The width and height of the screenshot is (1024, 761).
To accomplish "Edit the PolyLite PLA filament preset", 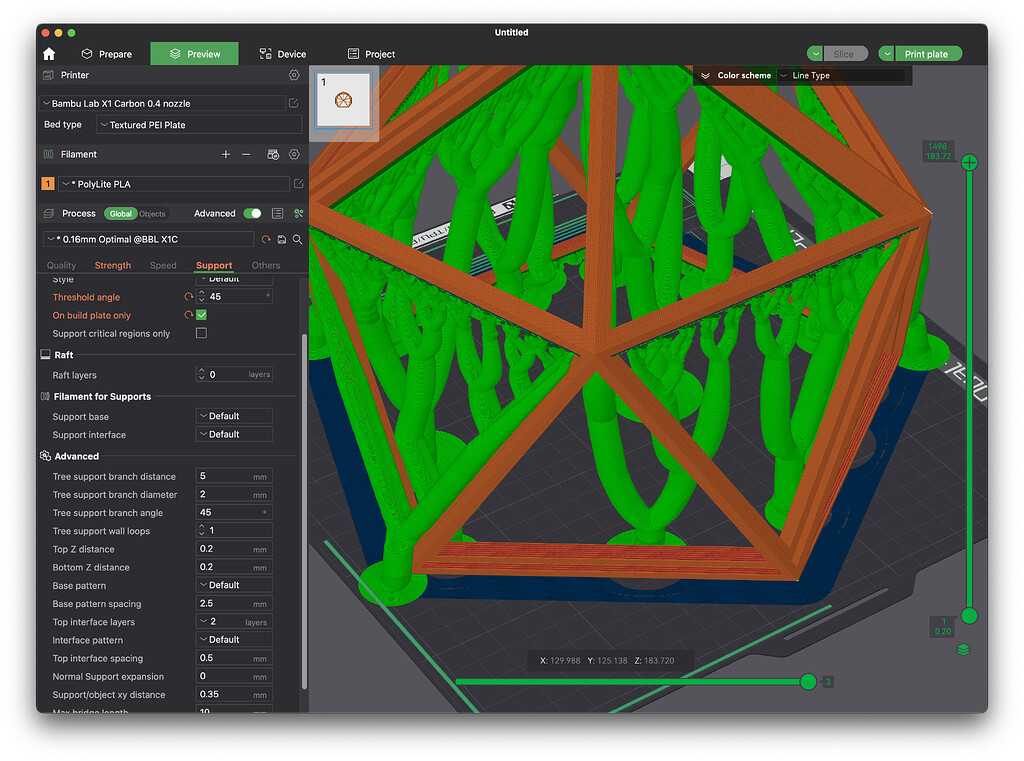I will click(x=298, y=184).
